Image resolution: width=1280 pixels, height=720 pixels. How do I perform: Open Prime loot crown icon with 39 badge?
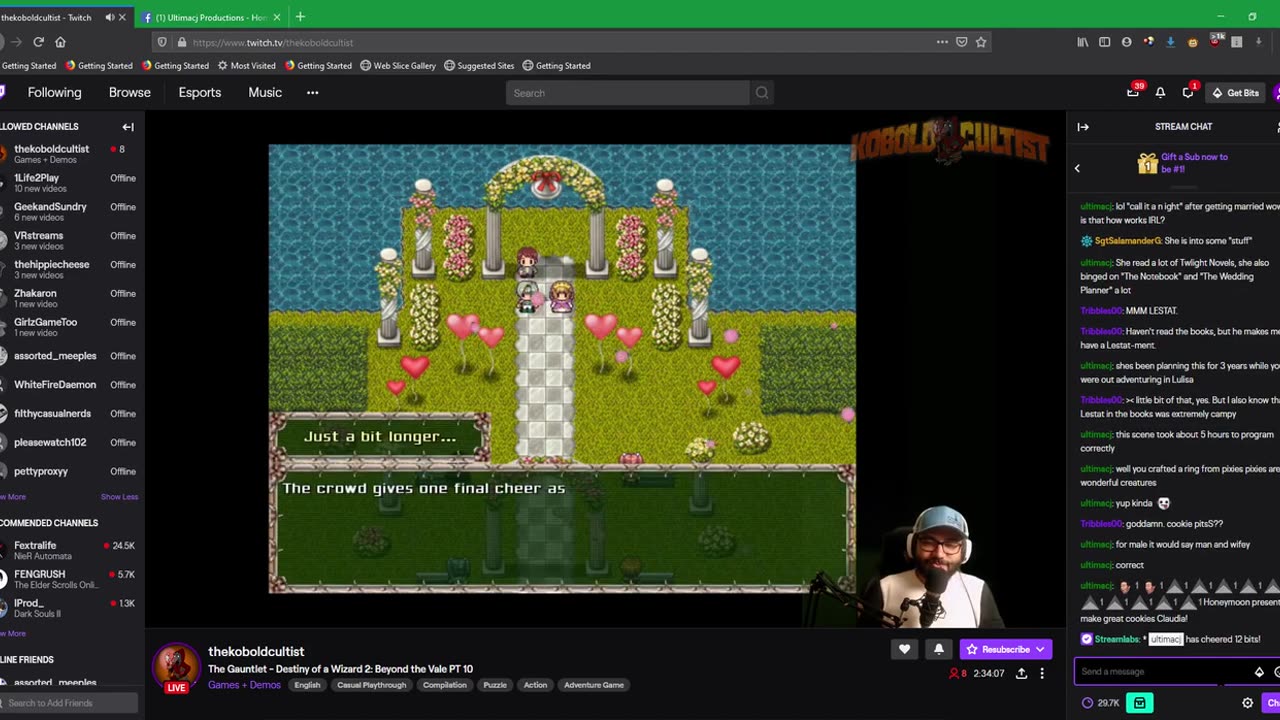pyautogui.click(x=1133, y=92)
